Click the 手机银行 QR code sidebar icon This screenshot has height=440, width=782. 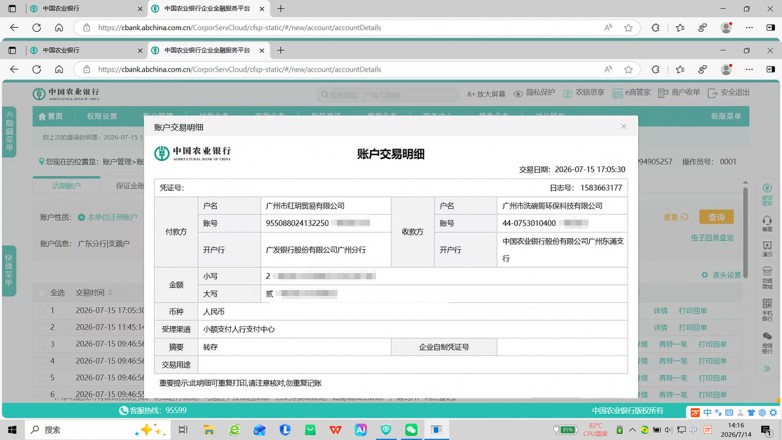tap(767, 304)
